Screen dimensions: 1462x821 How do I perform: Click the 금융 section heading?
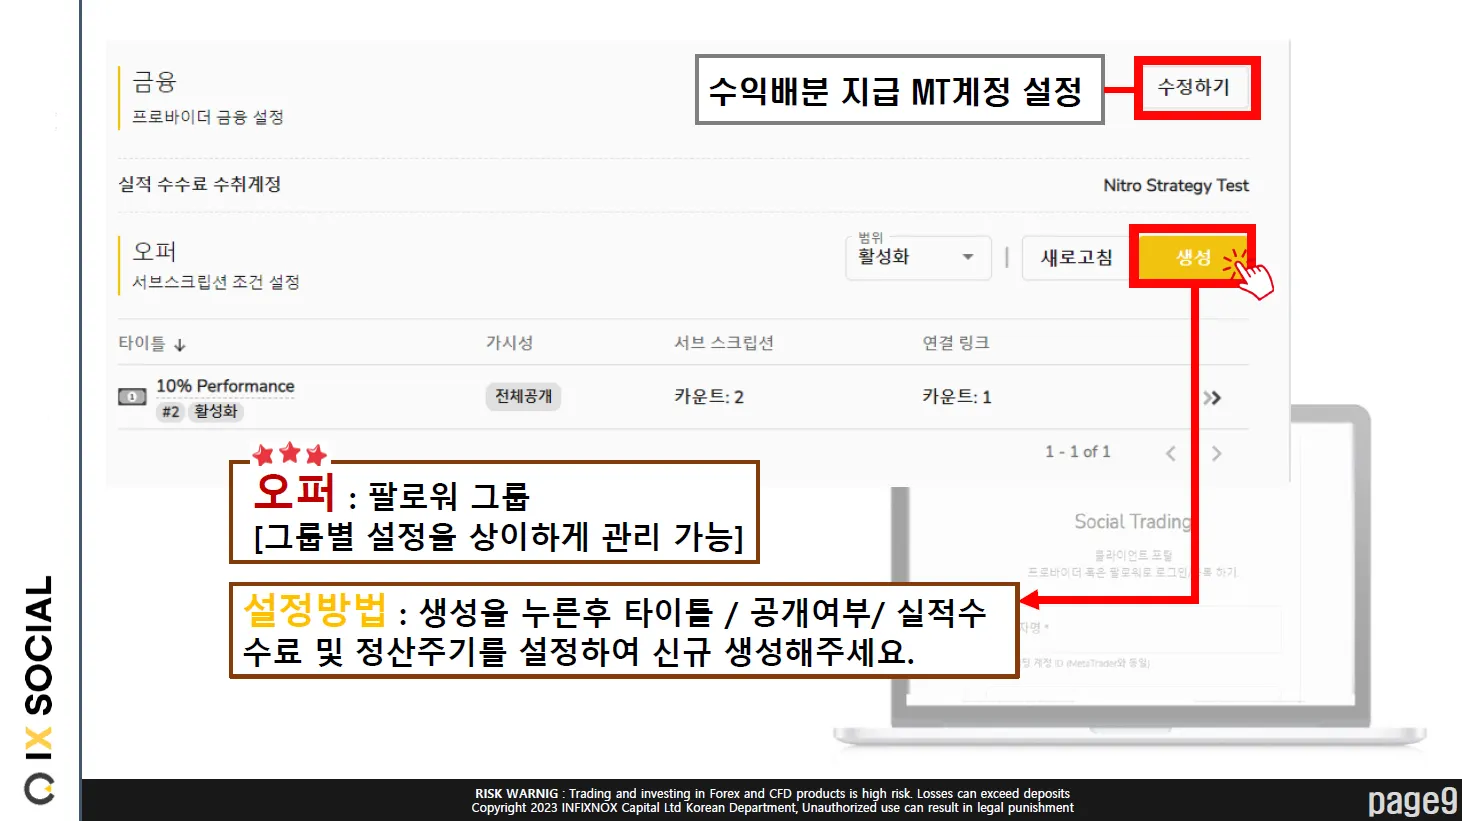(154, 82)
